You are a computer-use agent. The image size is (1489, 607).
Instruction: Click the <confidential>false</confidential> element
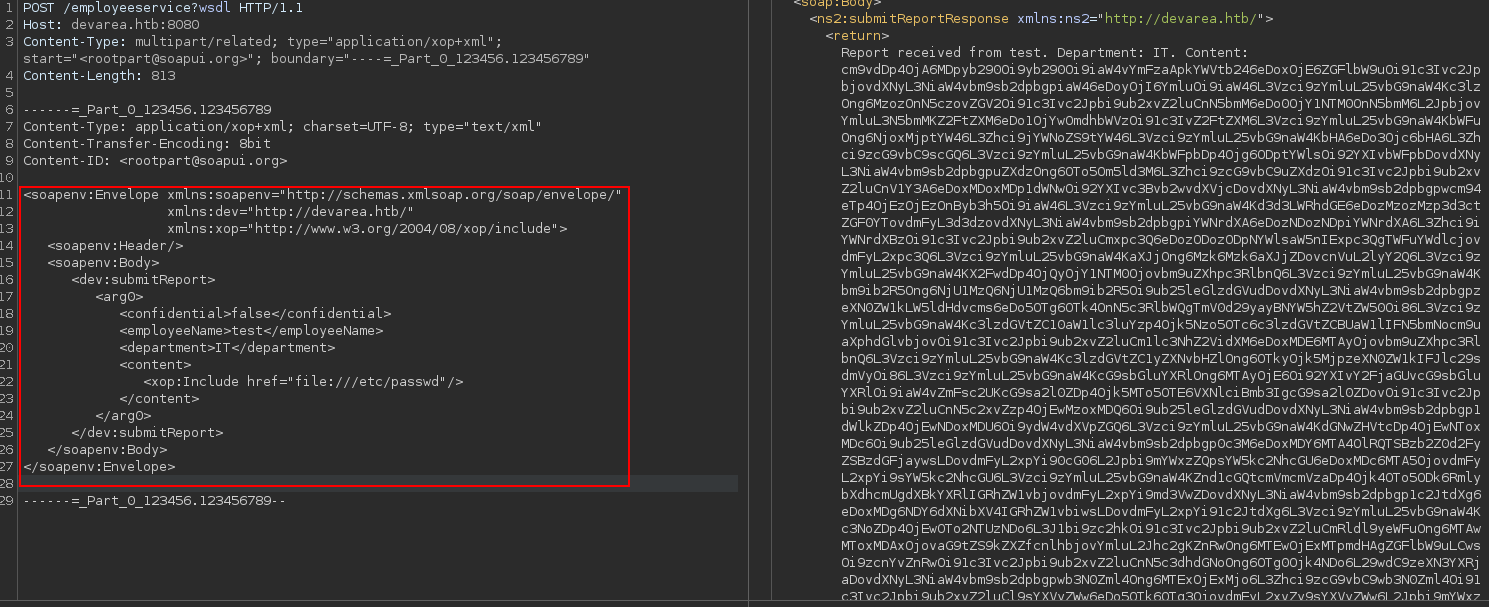[255, 313]
